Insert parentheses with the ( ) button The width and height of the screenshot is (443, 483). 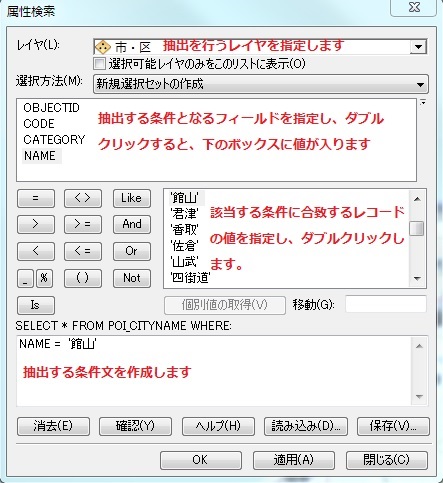click(83, 278)
